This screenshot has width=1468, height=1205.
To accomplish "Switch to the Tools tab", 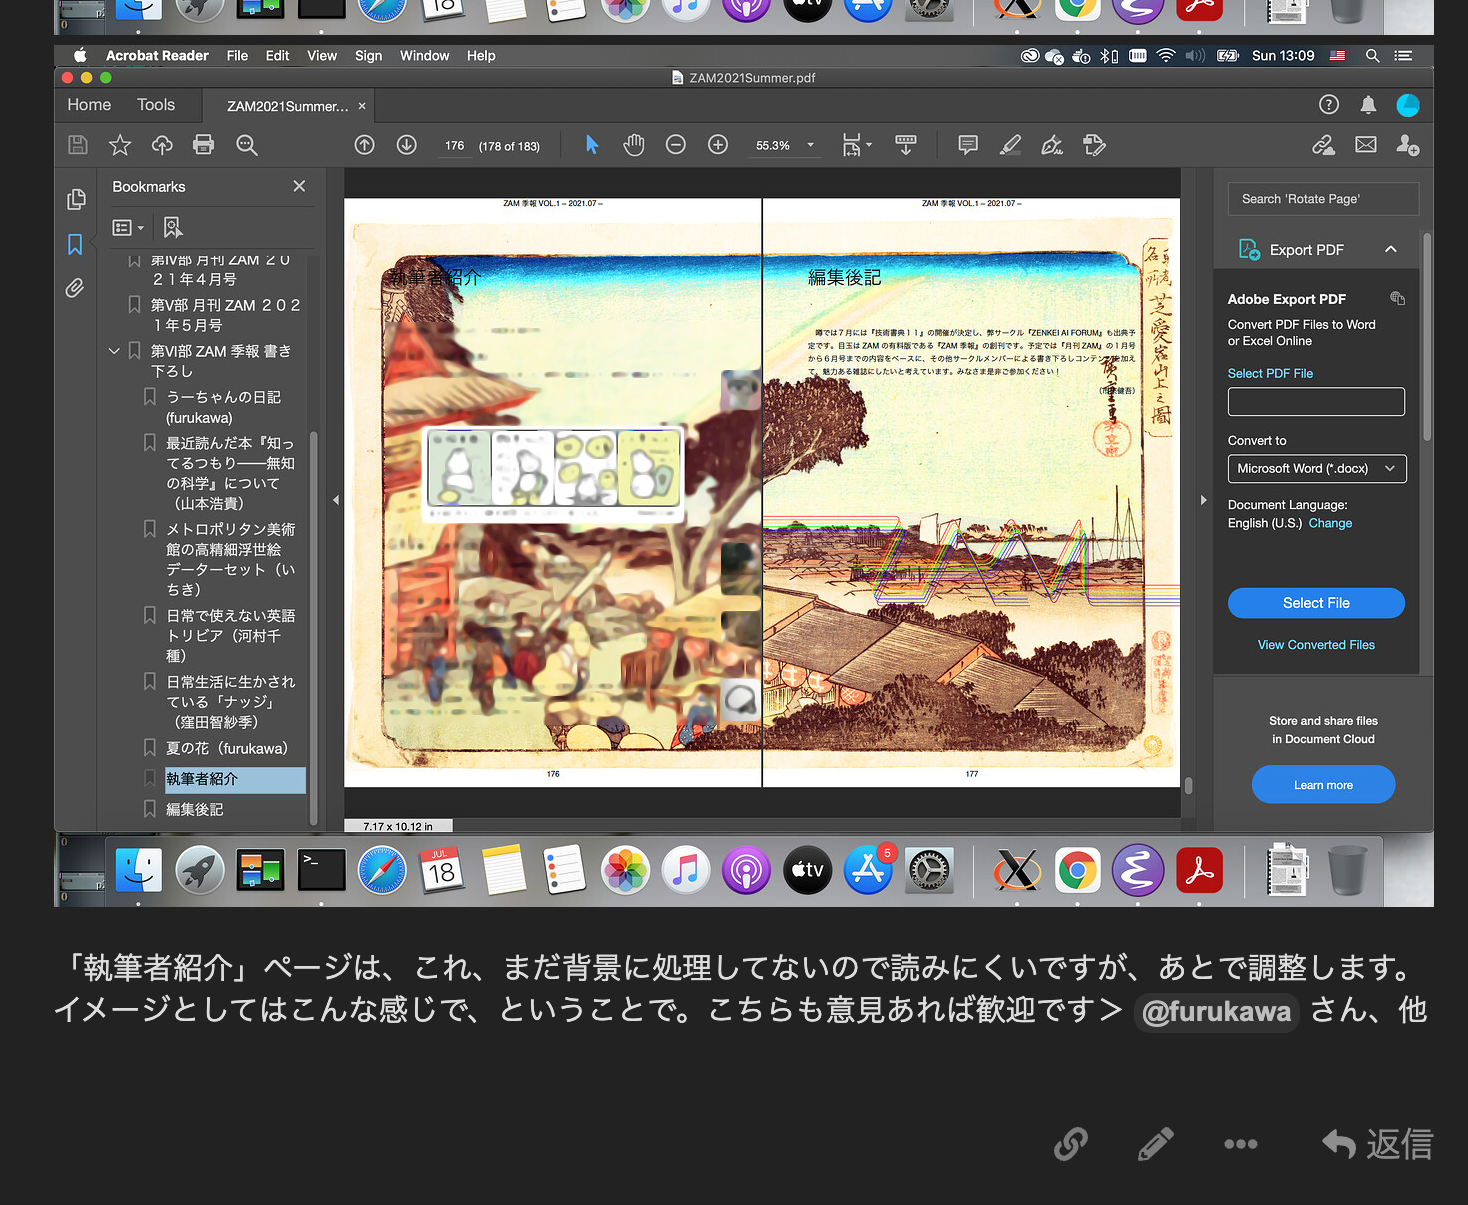I will point(156,105).
